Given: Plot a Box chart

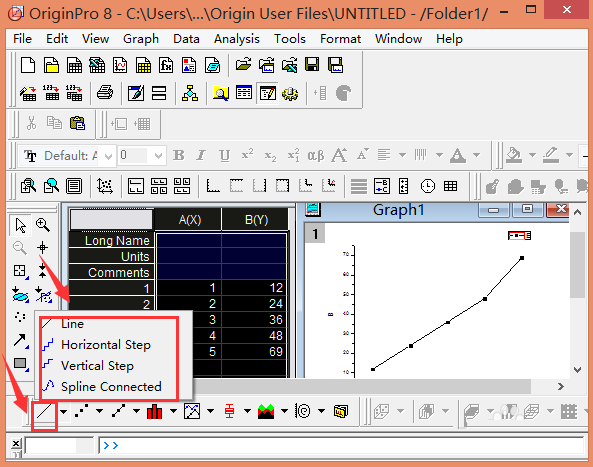Looking at the screenshot, I should click(230, 411).
